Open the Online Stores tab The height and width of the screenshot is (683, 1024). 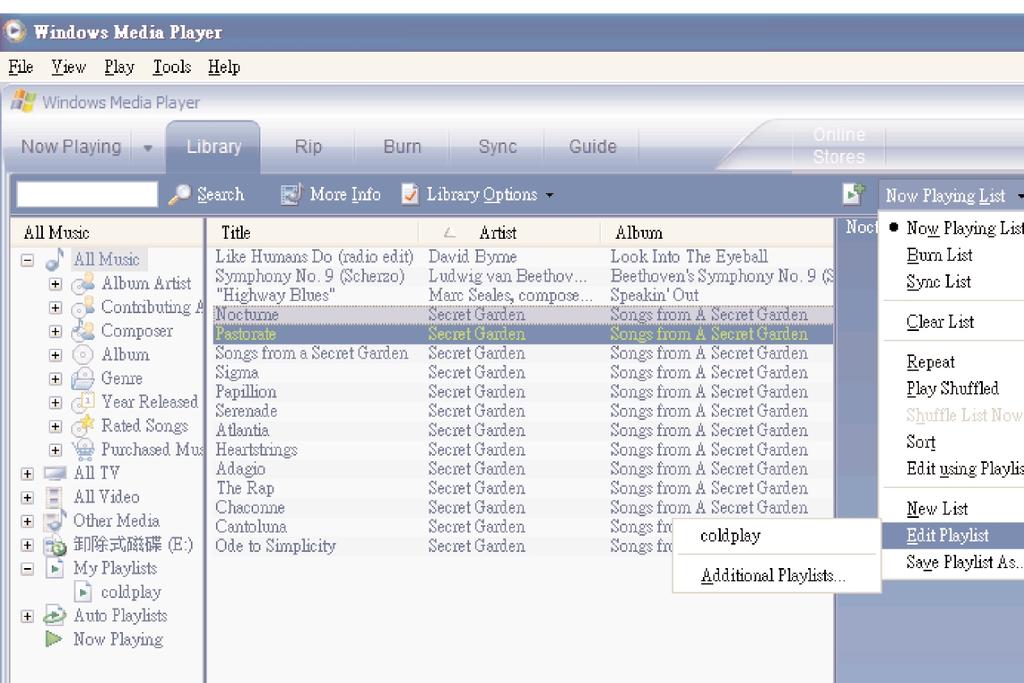pos(839,146)
